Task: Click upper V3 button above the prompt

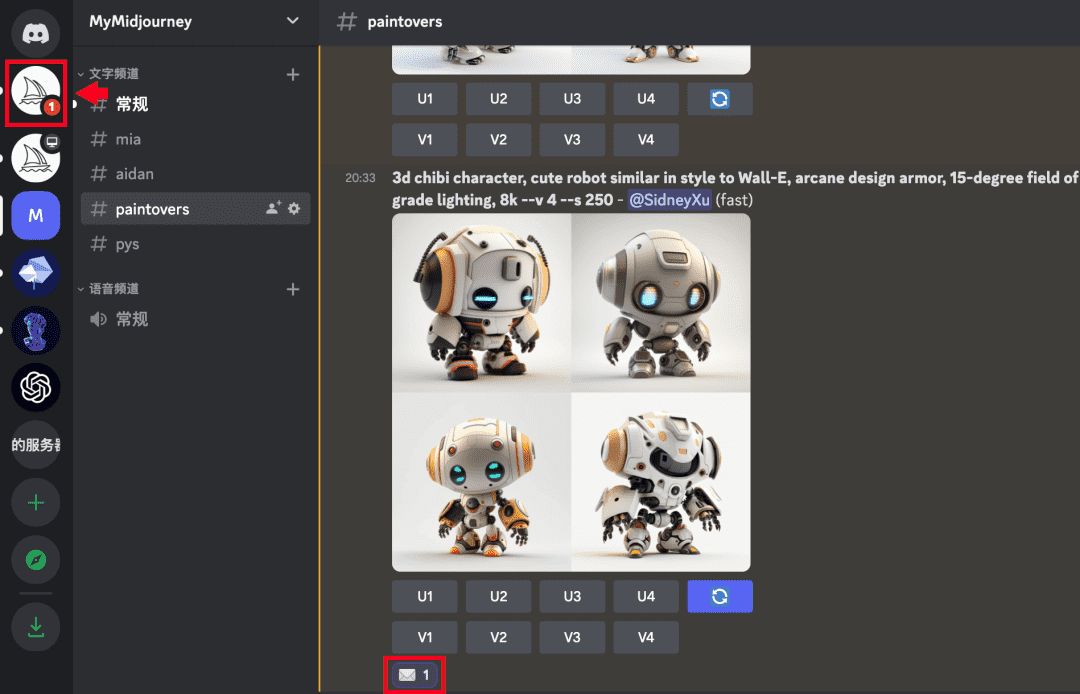Action: coord(572,140)
